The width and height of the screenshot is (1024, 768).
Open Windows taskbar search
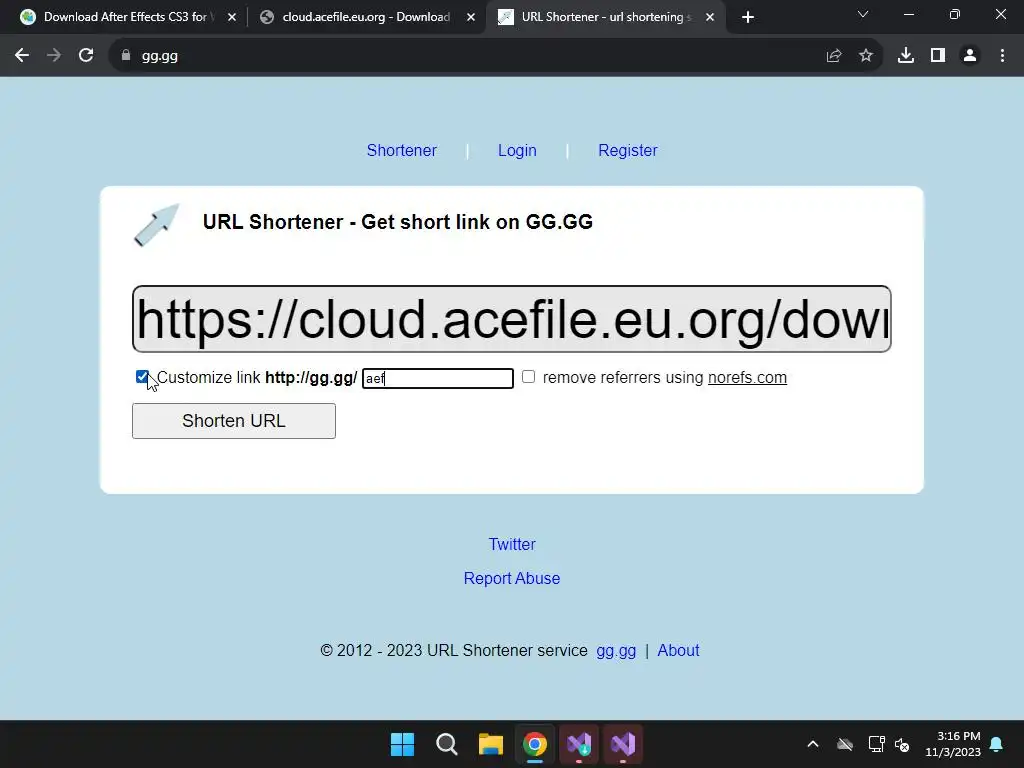[x=447, y=744]
